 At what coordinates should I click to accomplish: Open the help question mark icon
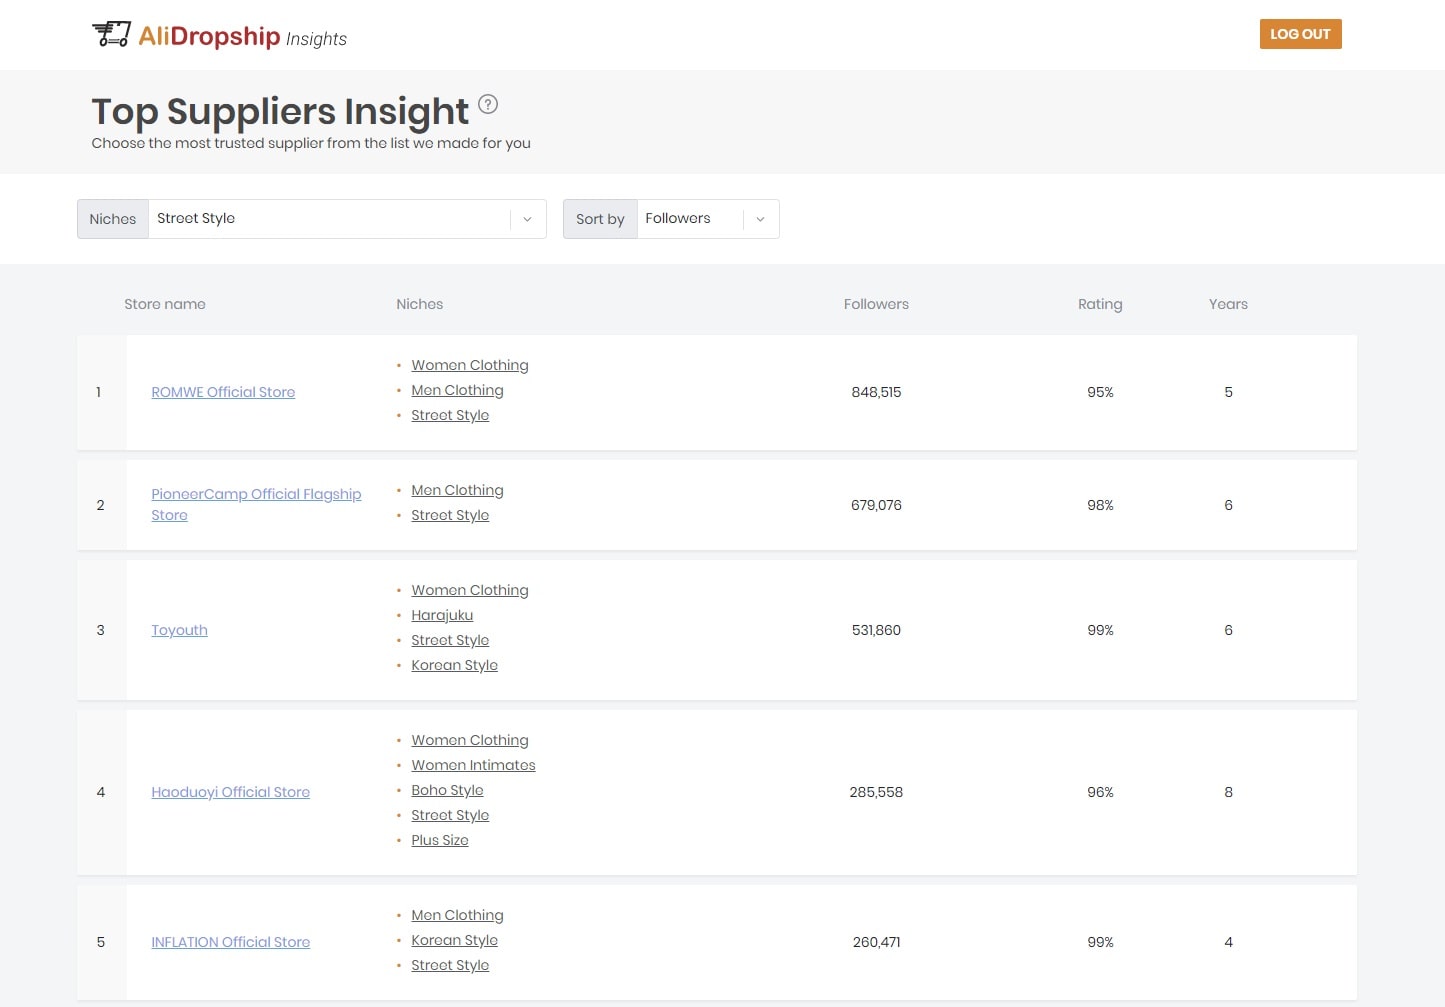488,104
